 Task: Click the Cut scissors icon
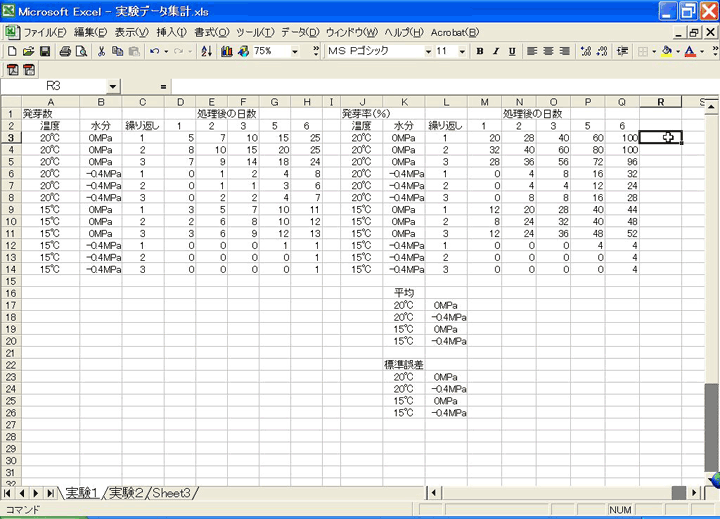pos(103,51)
